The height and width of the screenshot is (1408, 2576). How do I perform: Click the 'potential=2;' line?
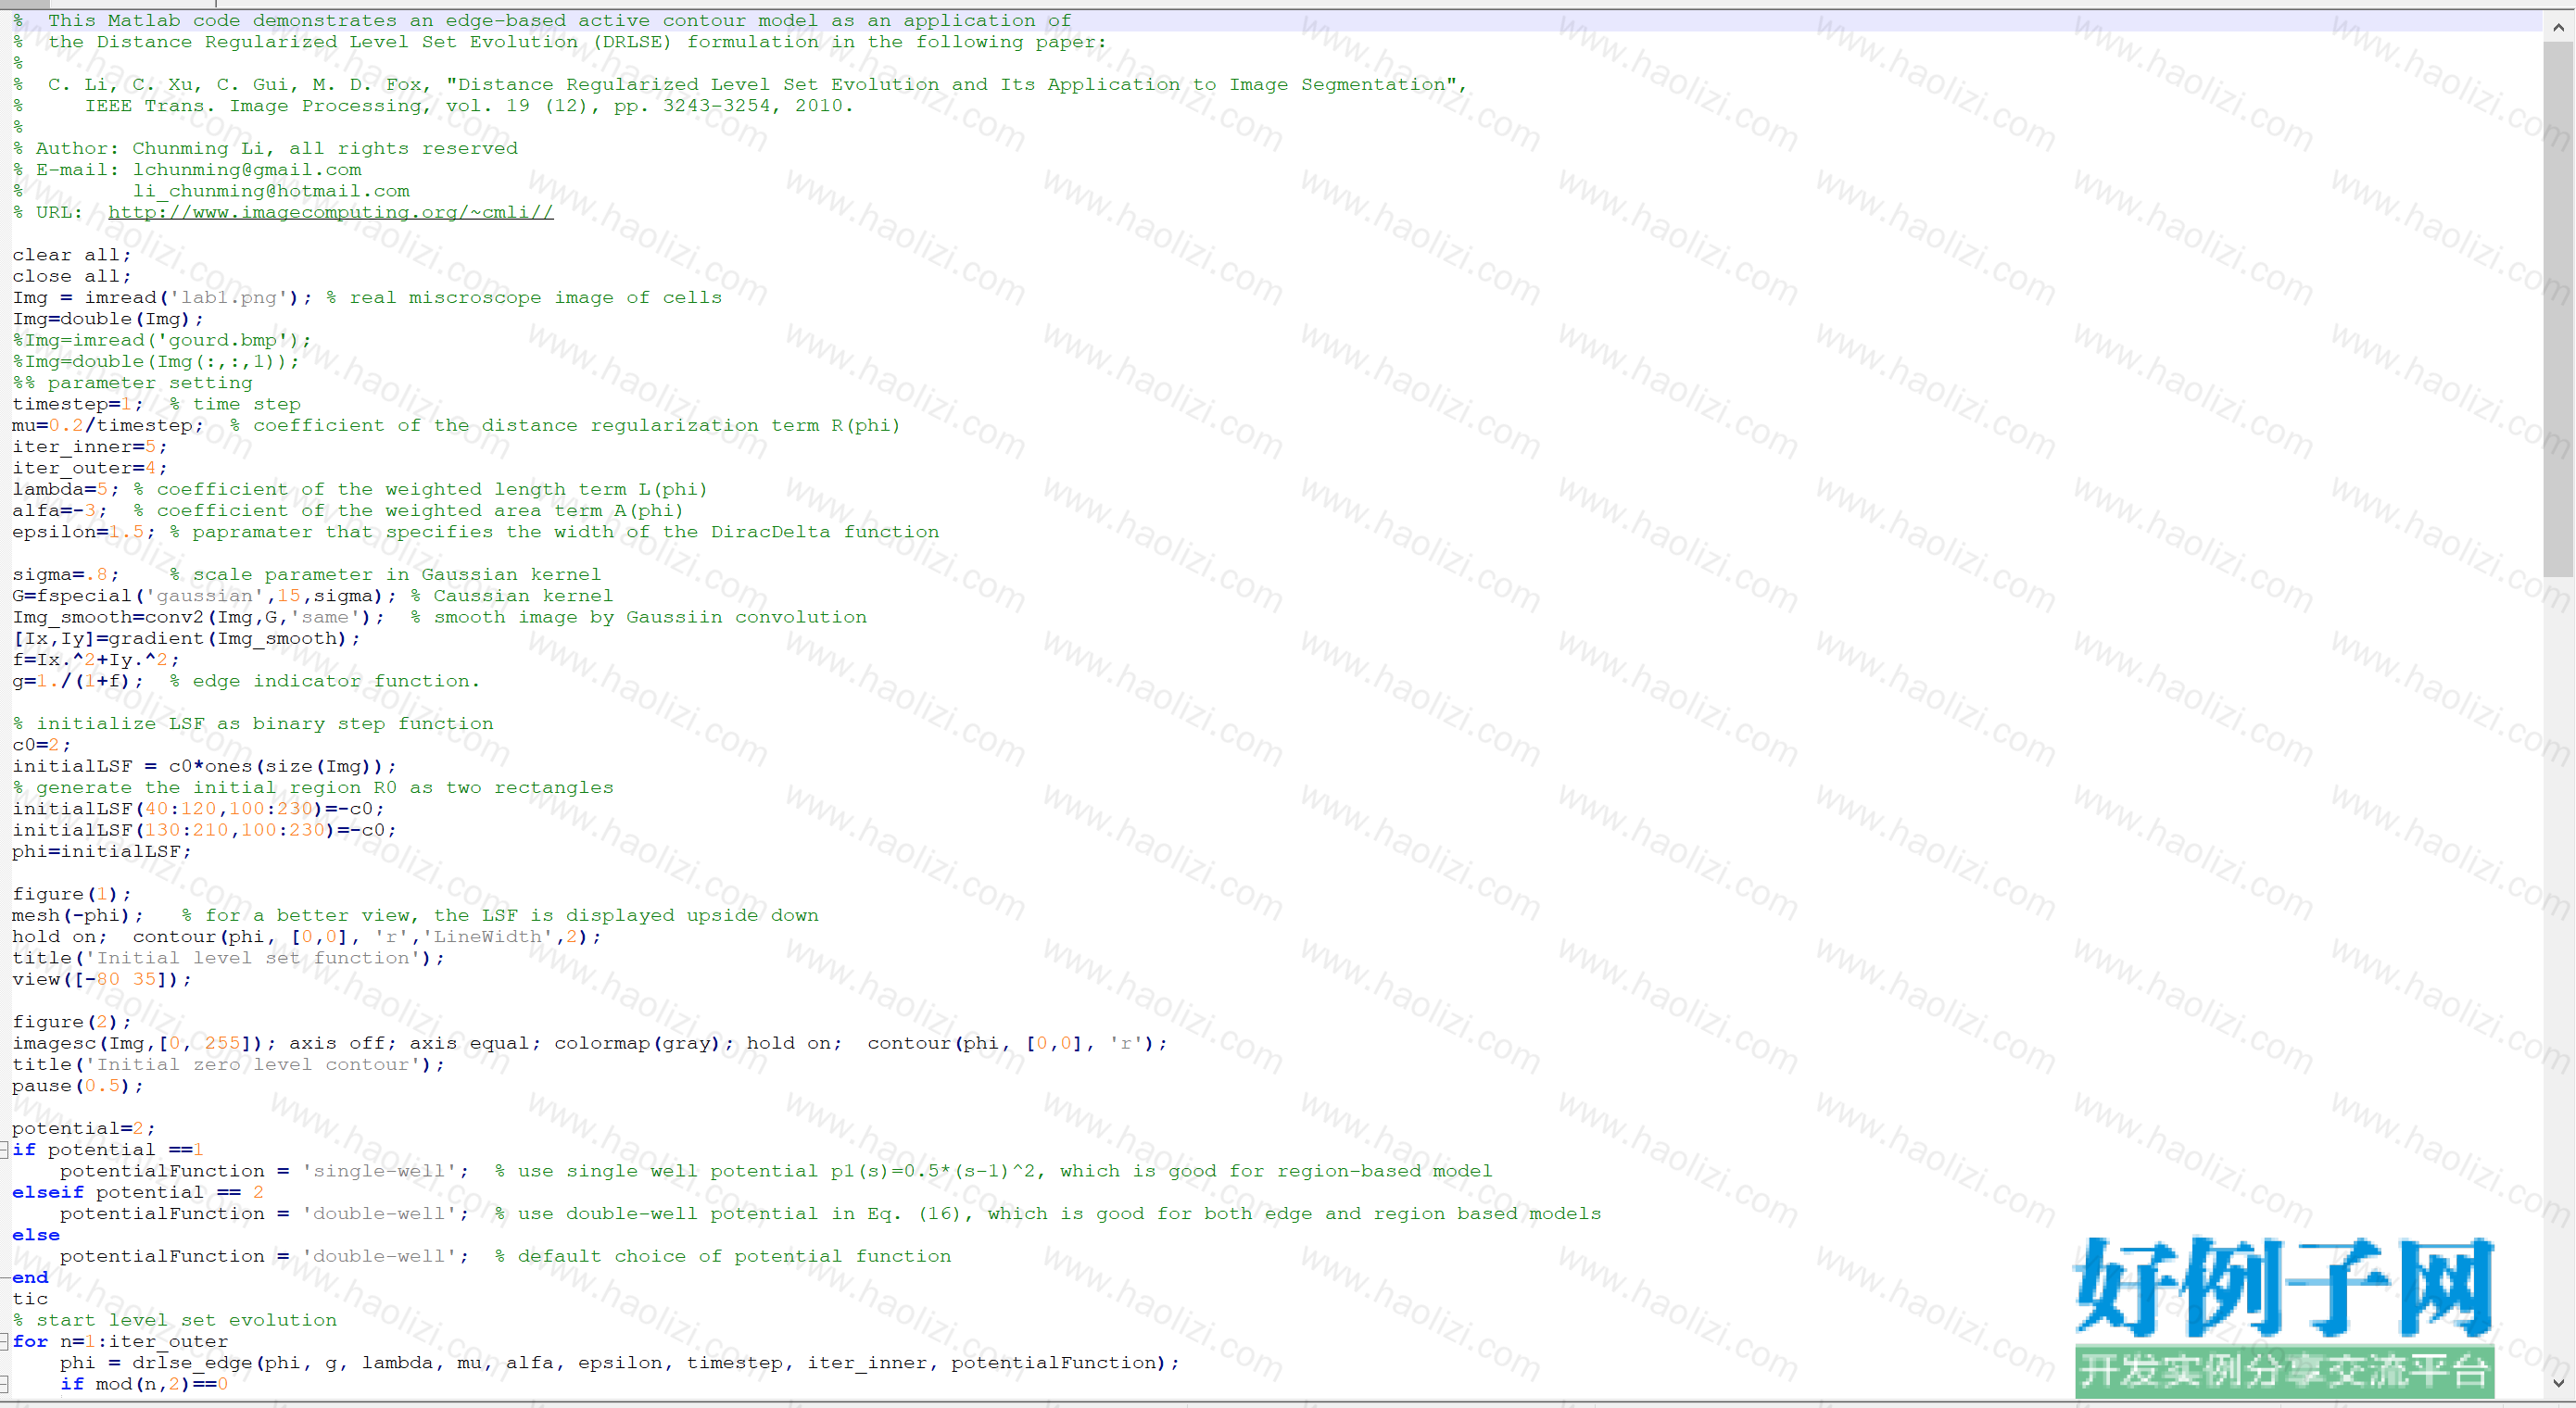83,1129
